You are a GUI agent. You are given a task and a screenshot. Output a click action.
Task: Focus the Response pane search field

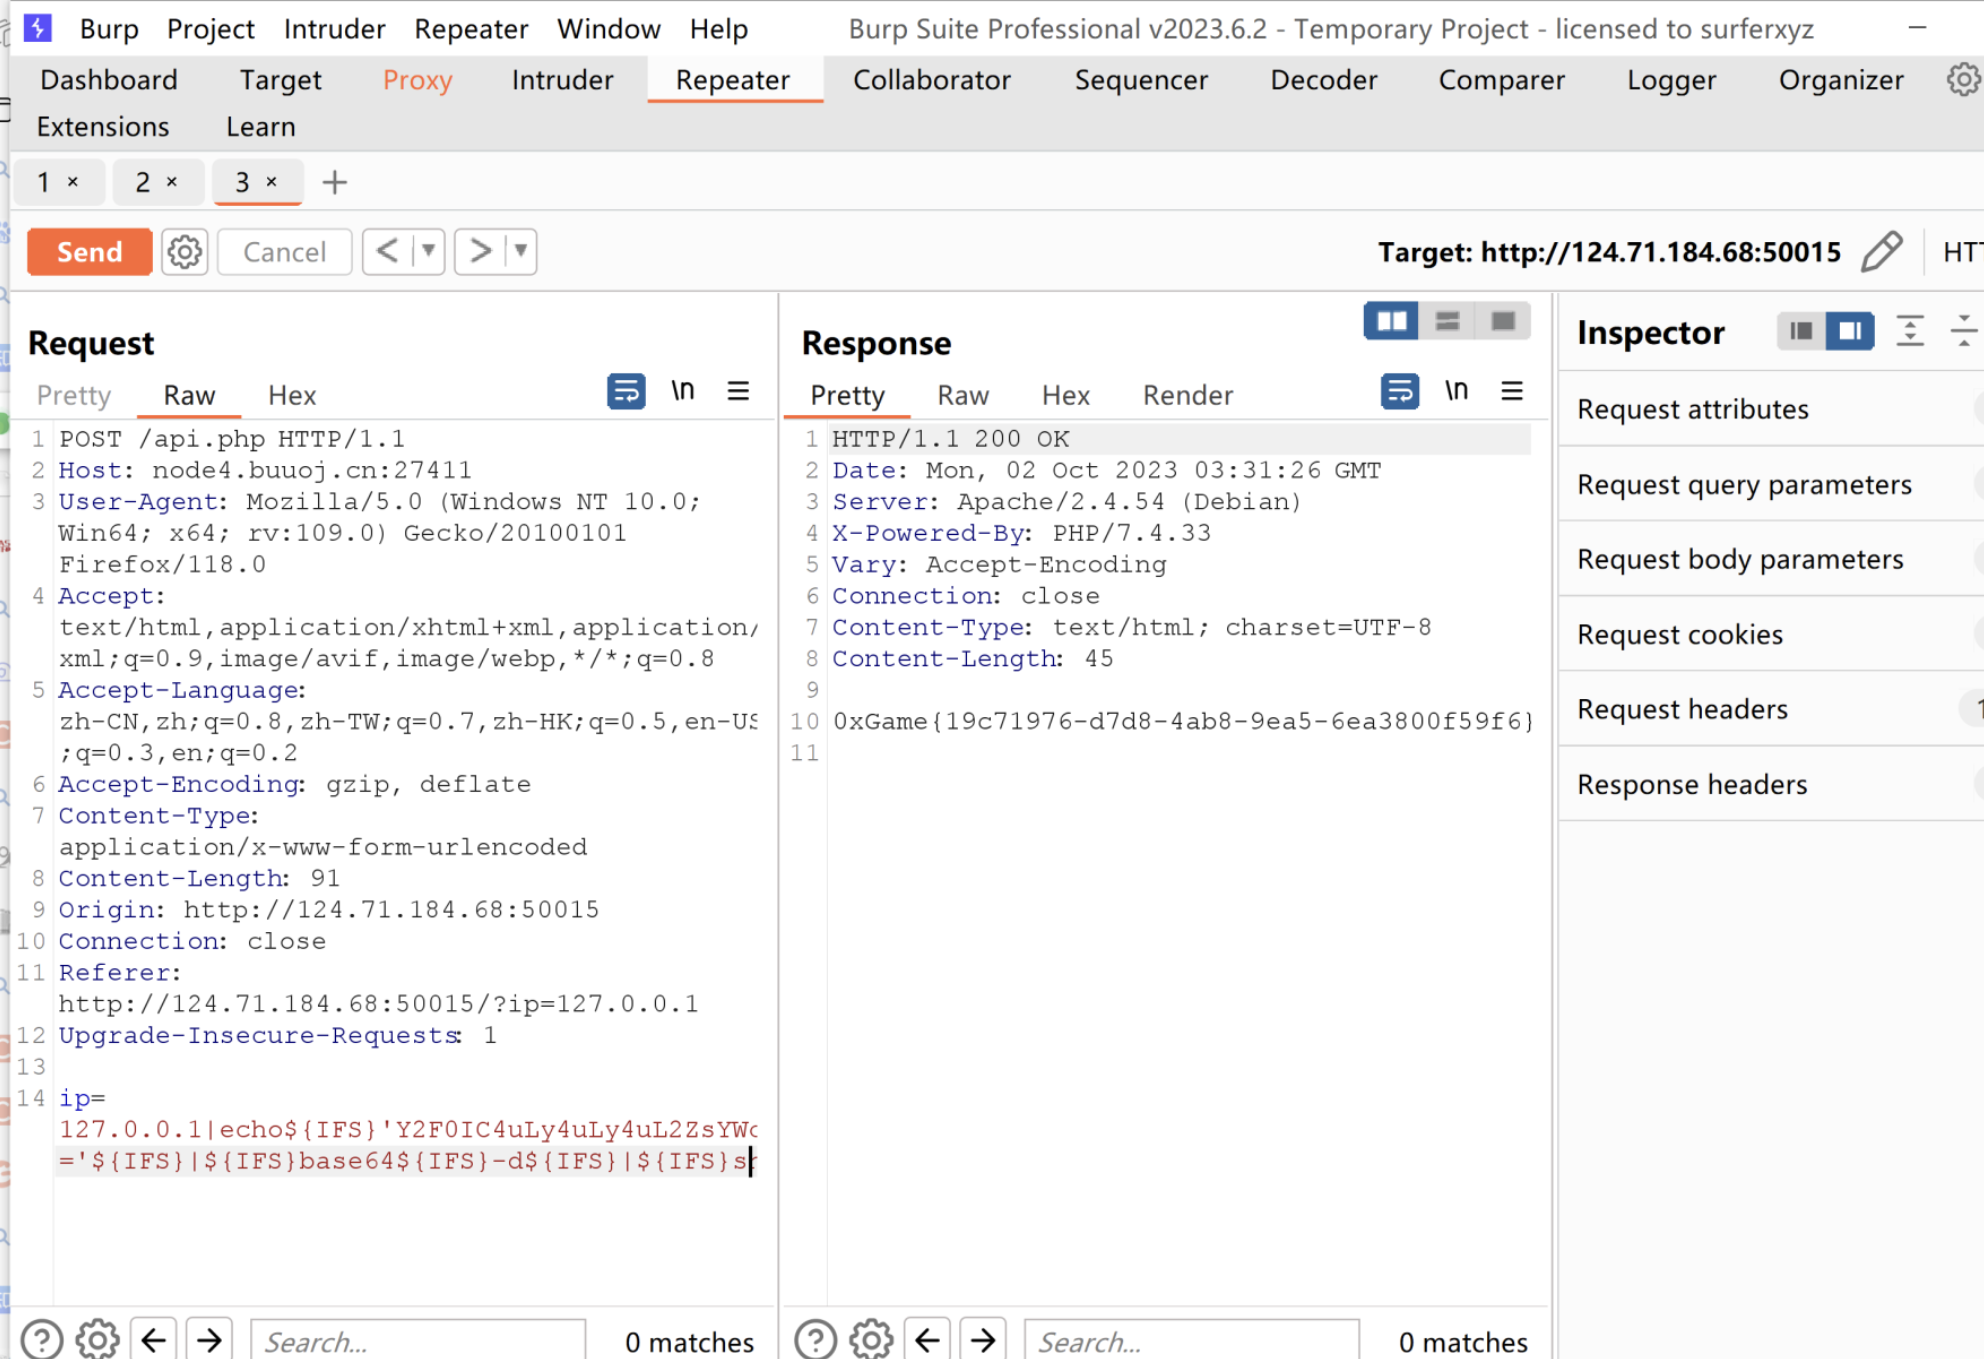pyautogui.click(x=1192, y=1341)
